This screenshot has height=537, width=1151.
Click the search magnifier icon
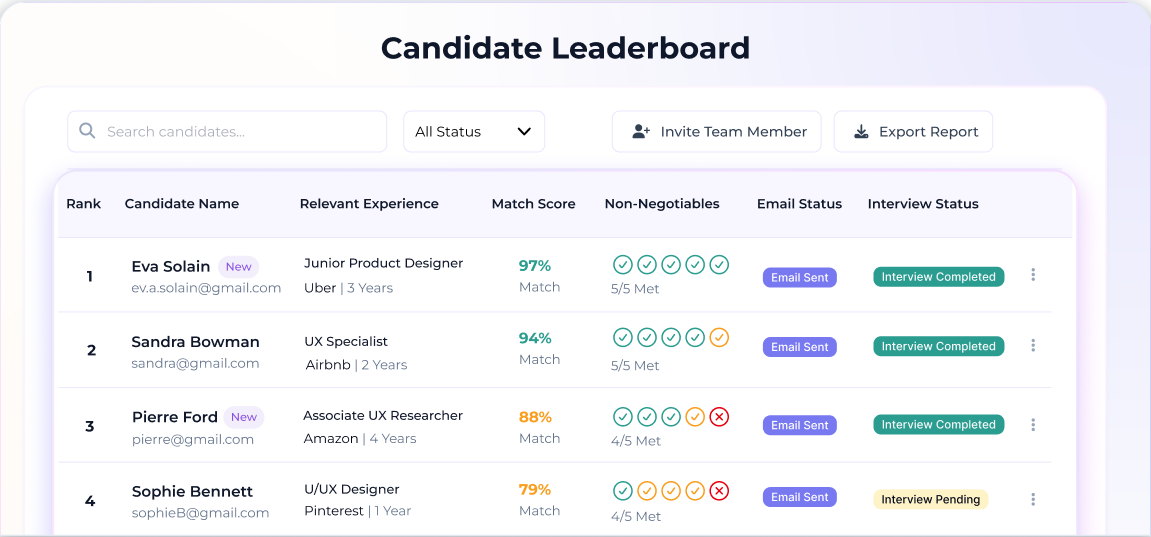[87, 131]
